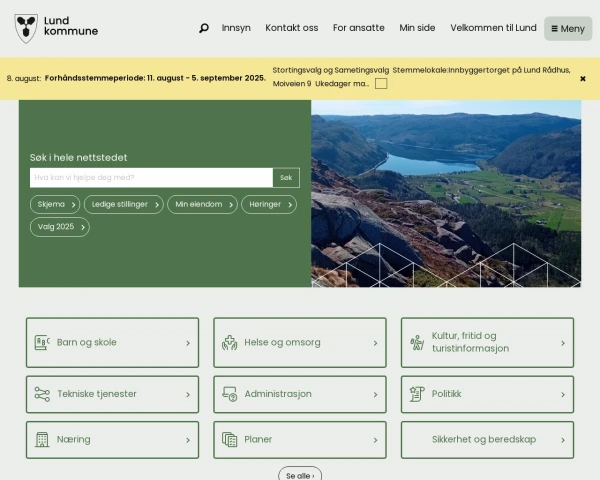Expand the Sikkerhet og beredskap chevron
The height and width of the screenshot is (480, 600).
click(x=562, y=439)
